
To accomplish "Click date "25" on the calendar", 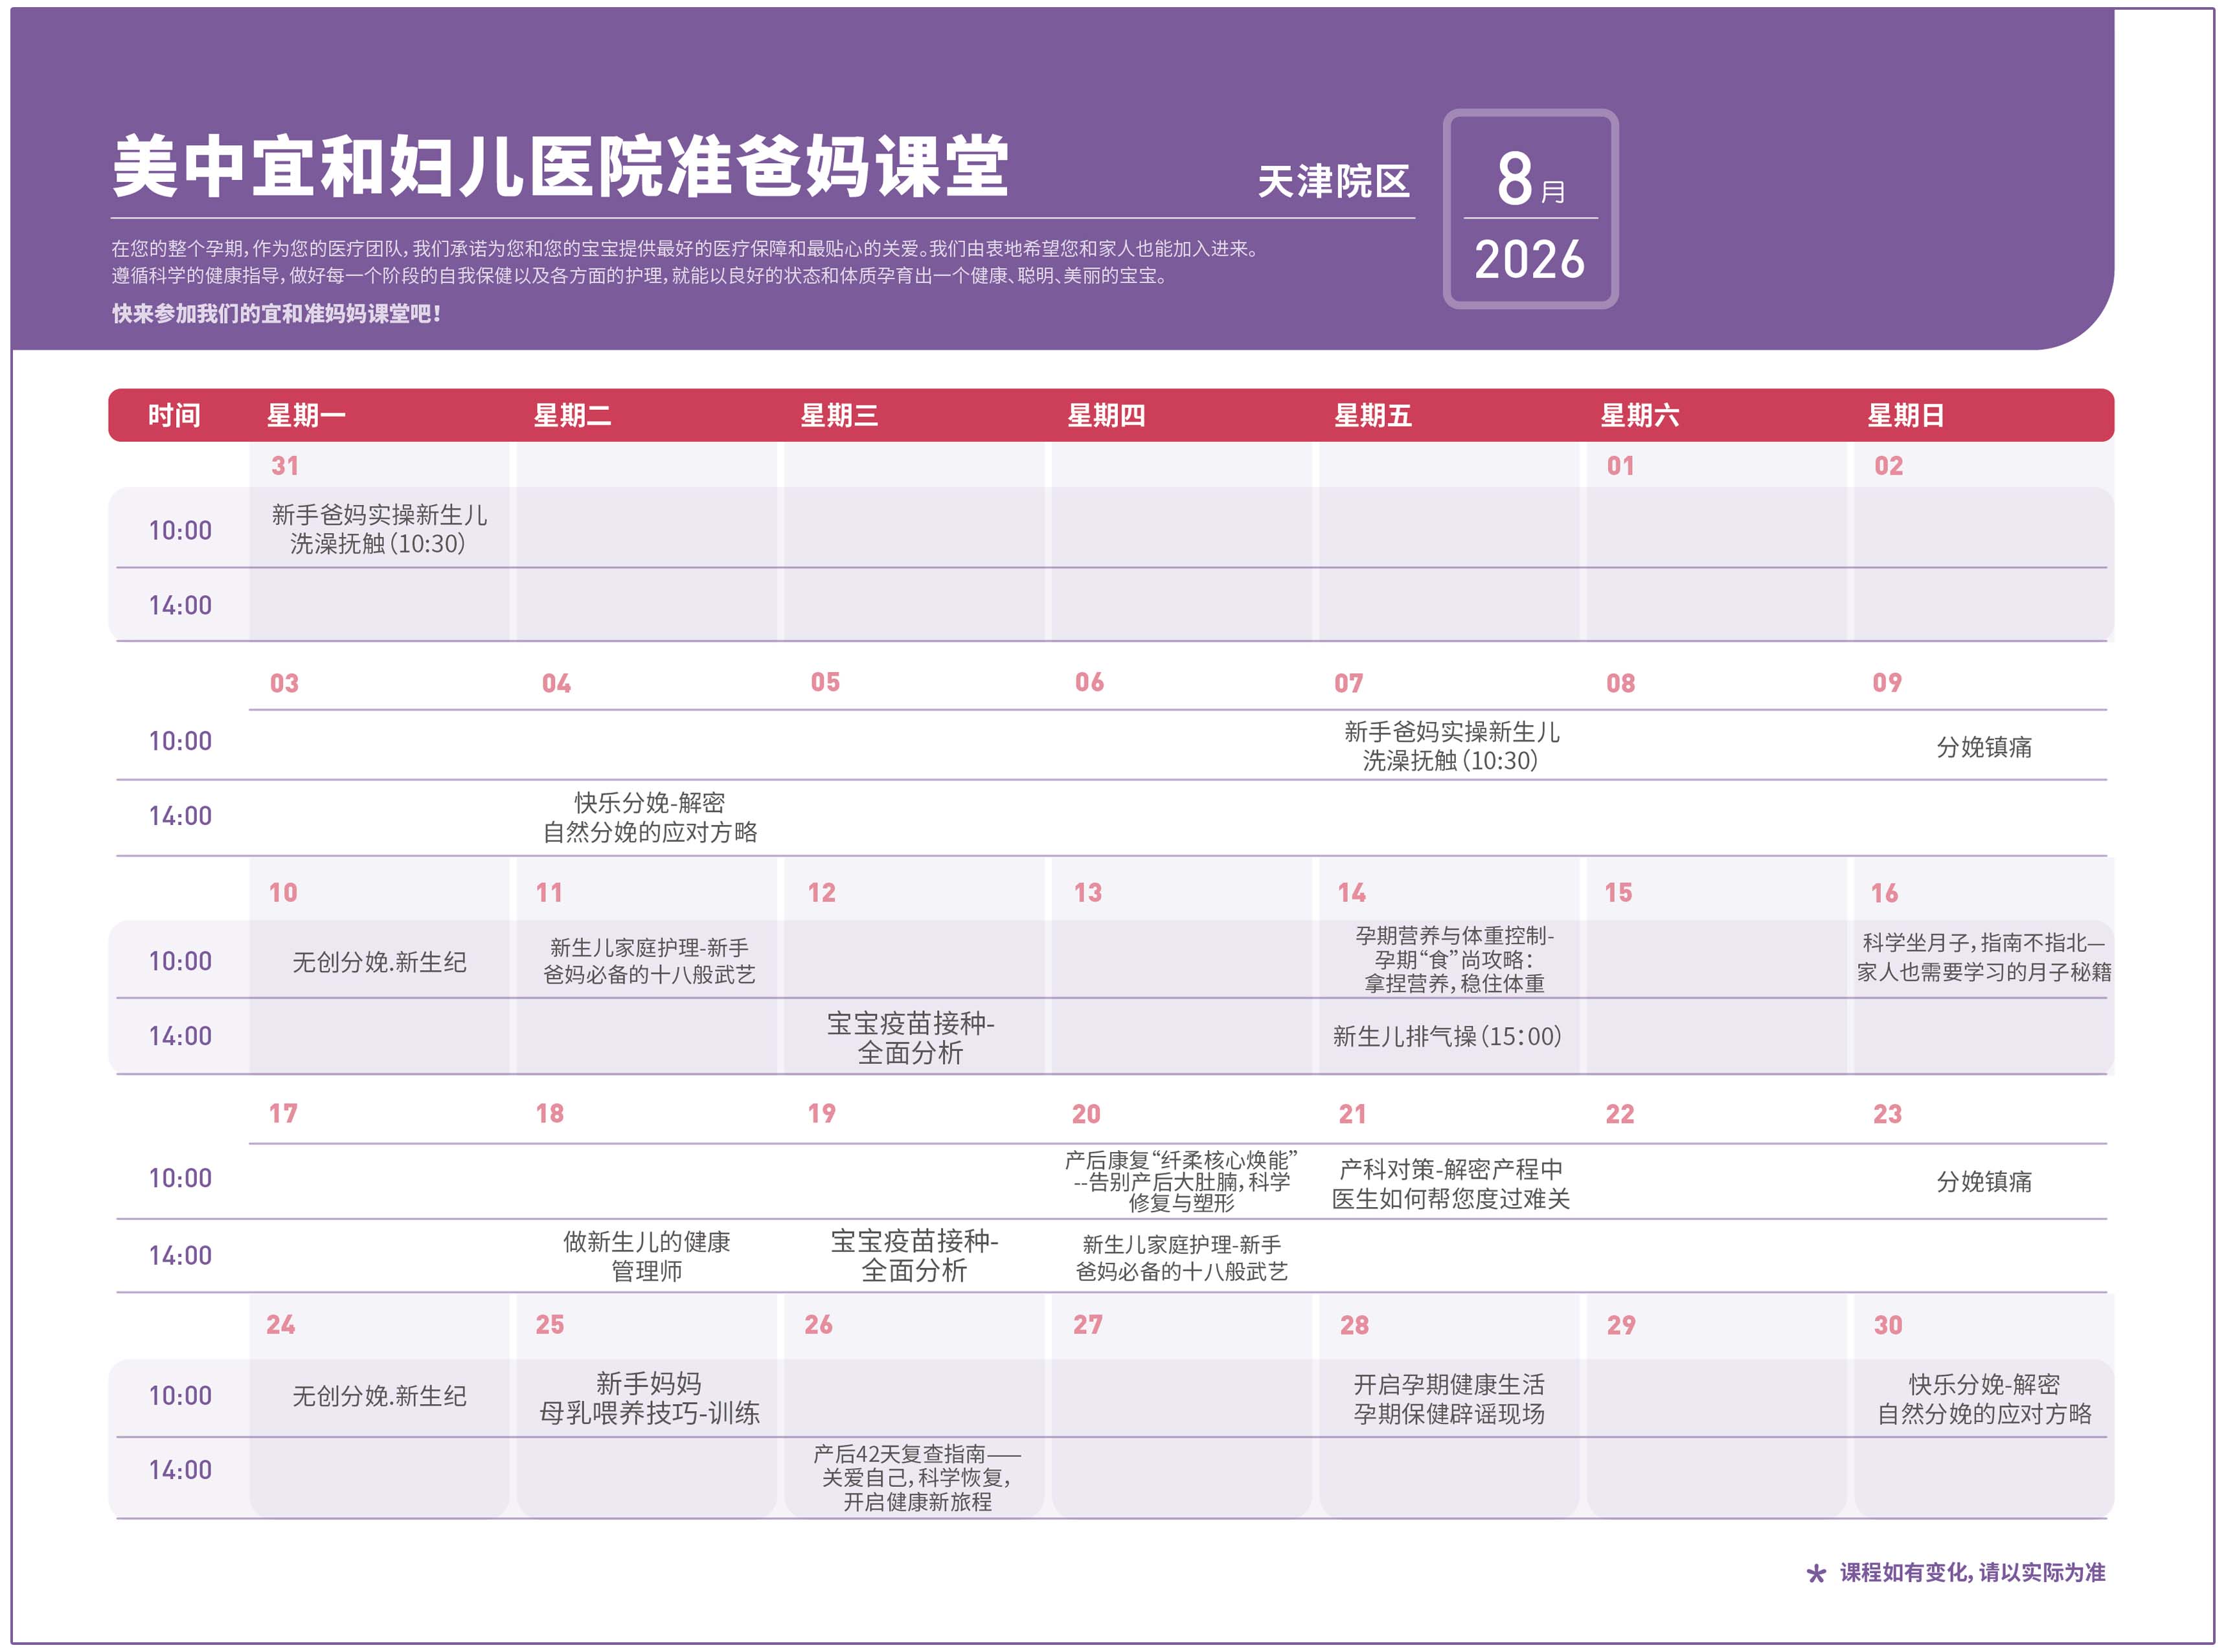I will (549, 1324).
